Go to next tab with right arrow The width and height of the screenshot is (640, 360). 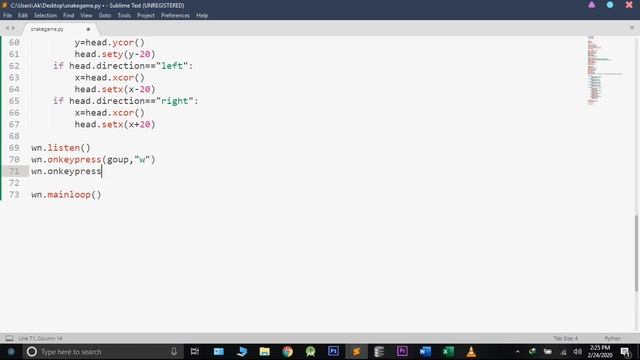tap(13, 28)
